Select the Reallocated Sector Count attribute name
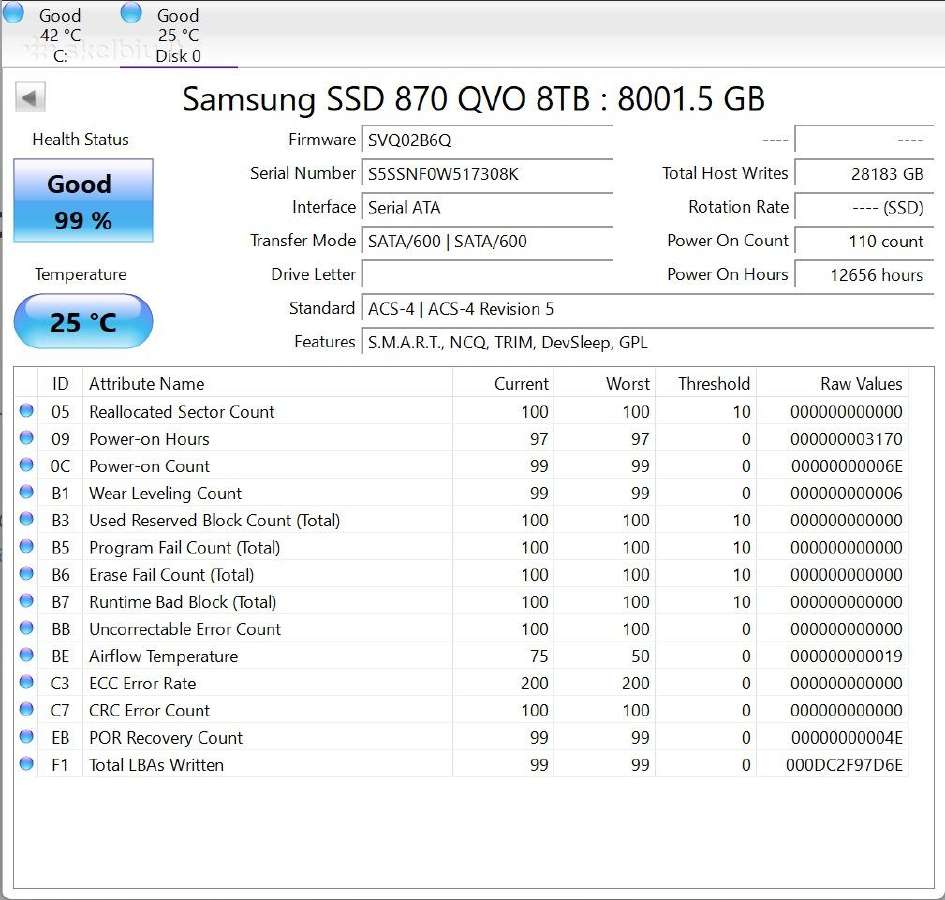This screenshot has width=945, height=900. coord(181,412)
